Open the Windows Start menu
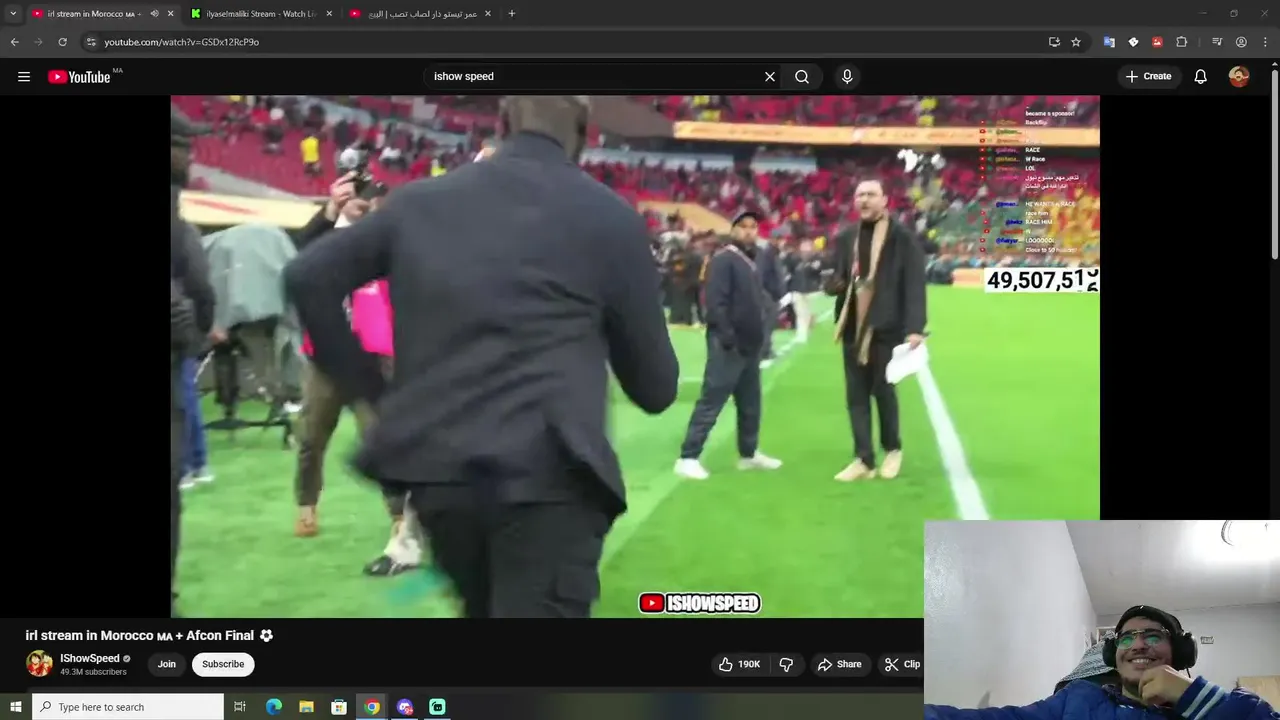 tap(15, 707)
